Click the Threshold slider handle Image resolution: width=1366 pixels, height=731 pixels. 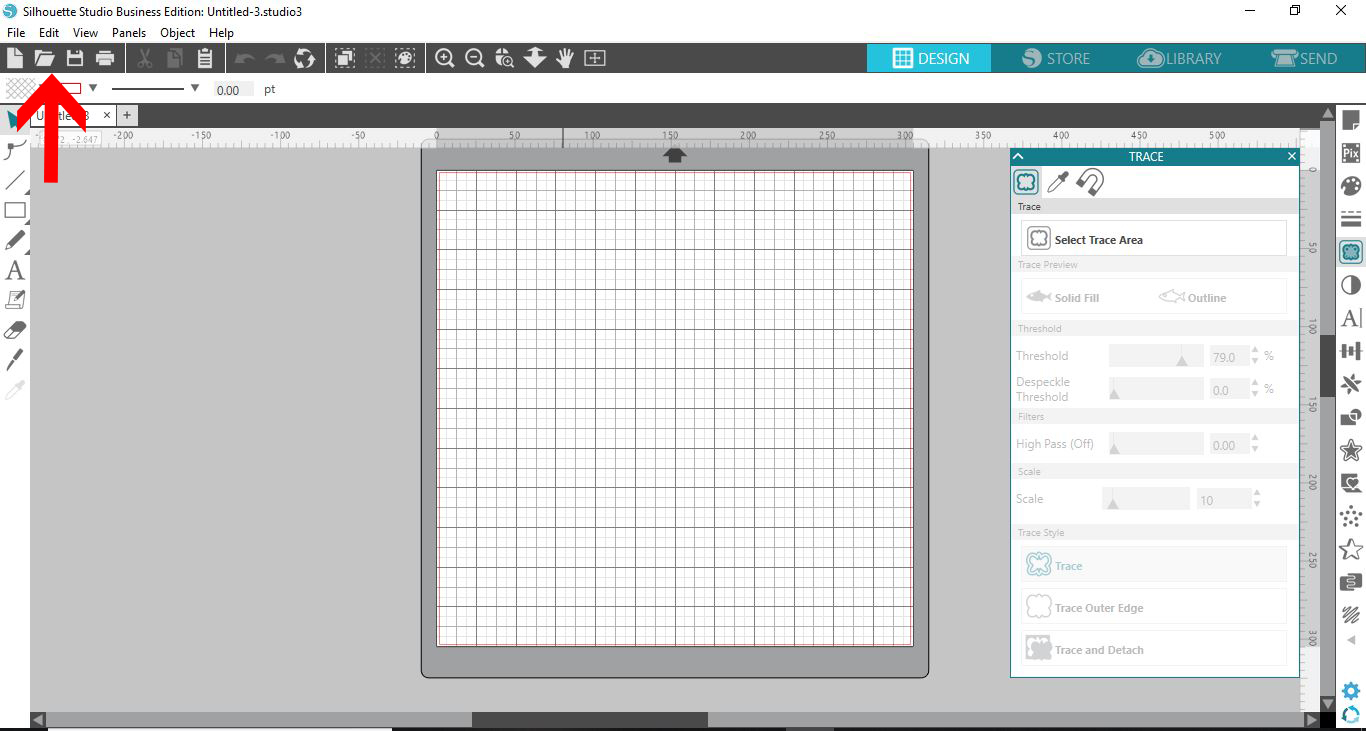1182,360
